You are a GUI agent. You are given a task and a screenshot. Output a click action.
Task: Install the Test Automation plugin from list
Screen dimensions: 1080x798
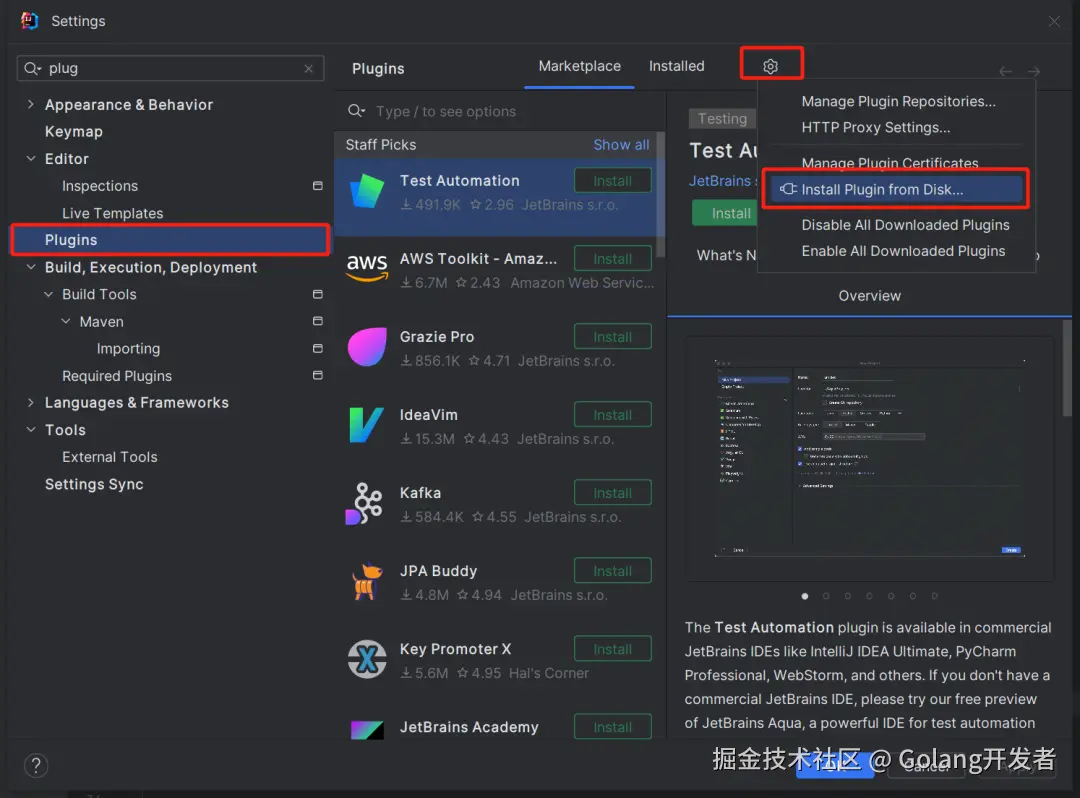612,180
